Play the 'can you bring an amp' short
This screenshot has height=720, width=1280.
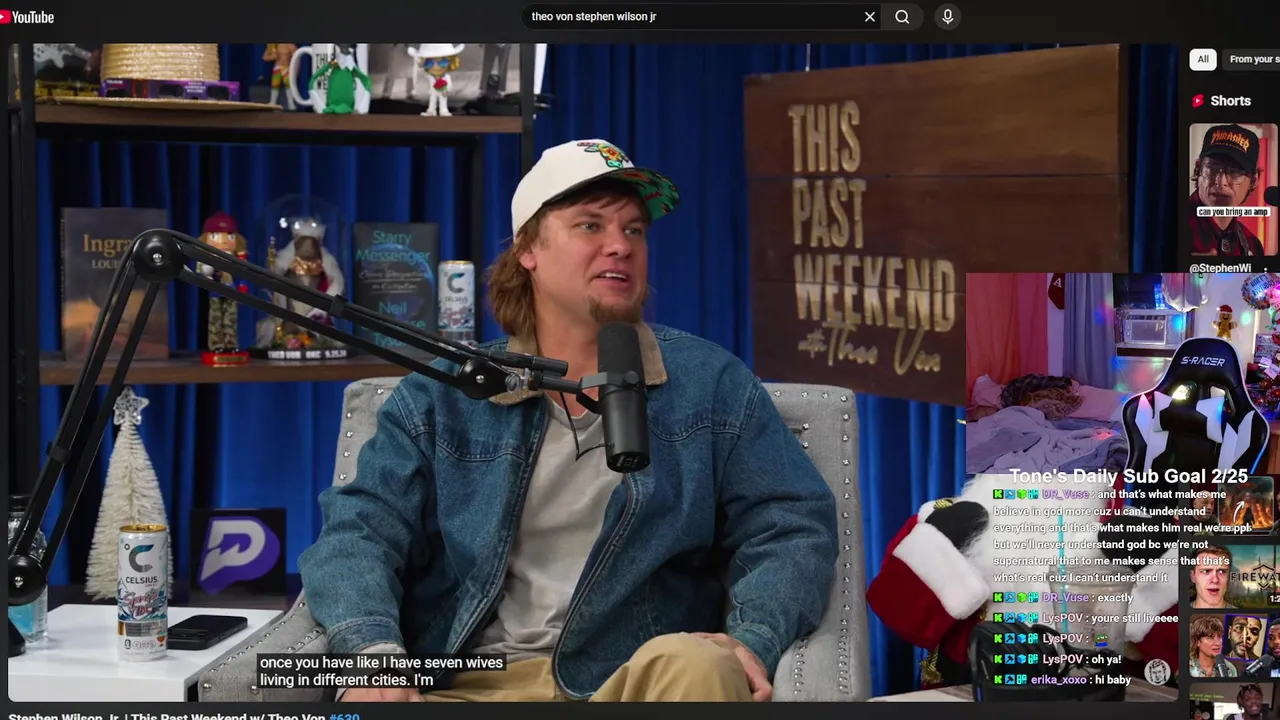1234,189
